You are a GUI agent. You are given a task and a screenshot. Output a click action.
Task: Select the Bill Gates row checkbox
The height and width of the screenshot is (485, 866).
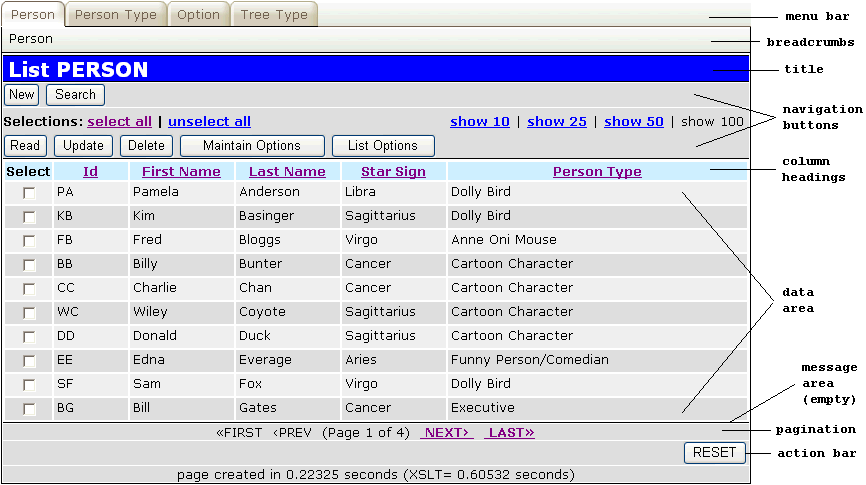point(29,409)
